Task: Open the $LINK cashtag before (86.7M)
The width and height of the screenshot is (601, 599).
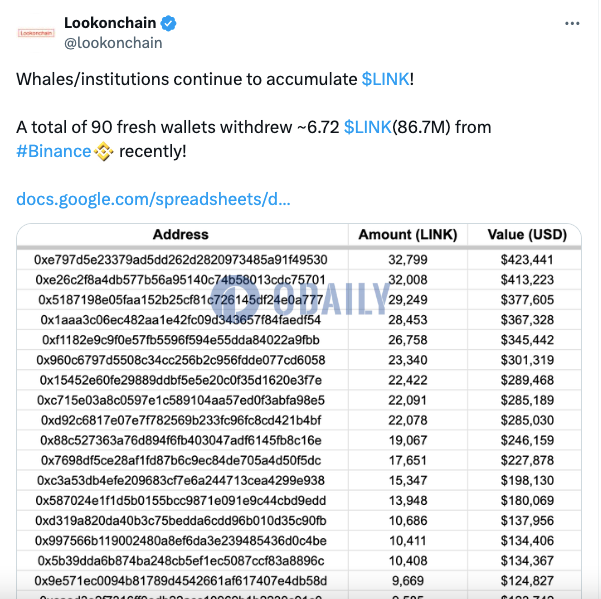Action: (x=368, y=127)
